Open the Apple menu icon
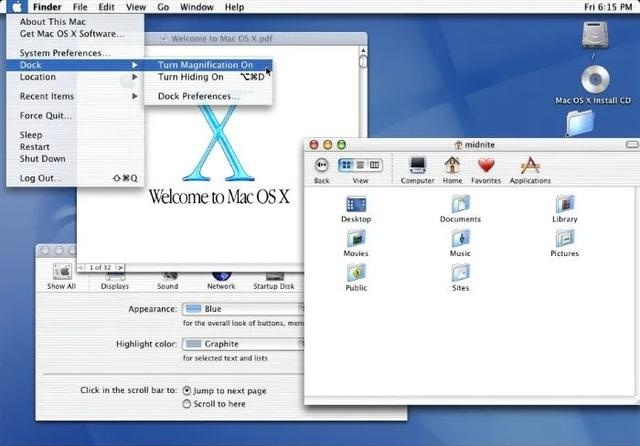 click(x=17, y=7)
